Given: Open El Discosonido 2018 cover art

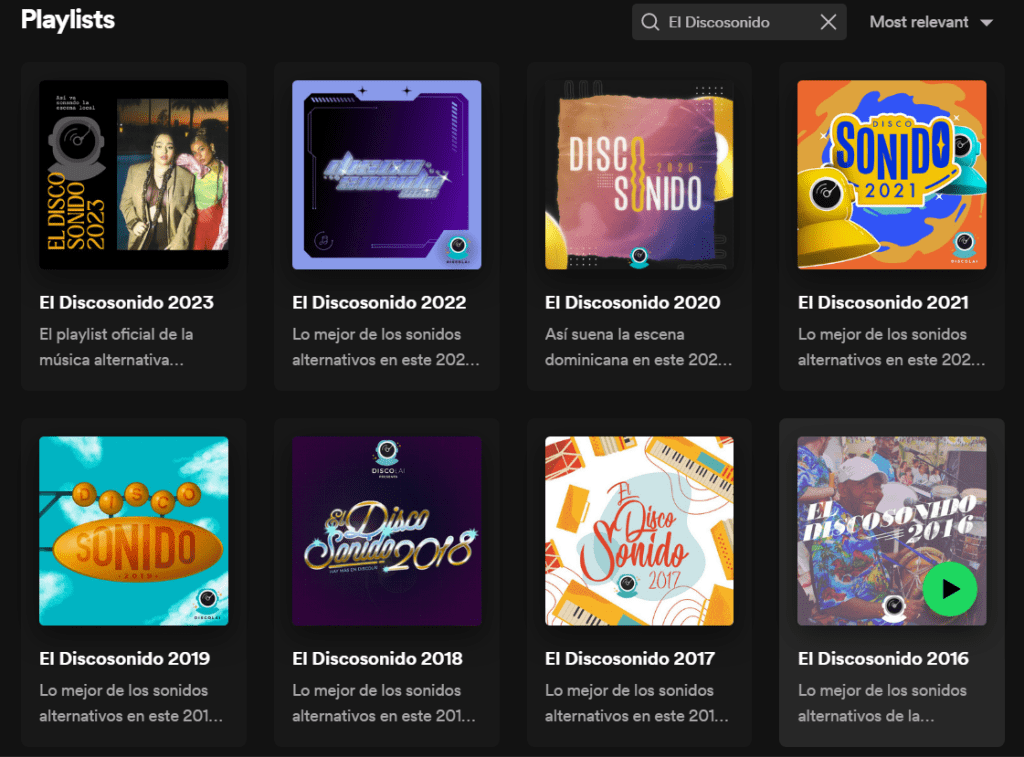Looking at the screenshot, I should [x=386, y=531].
